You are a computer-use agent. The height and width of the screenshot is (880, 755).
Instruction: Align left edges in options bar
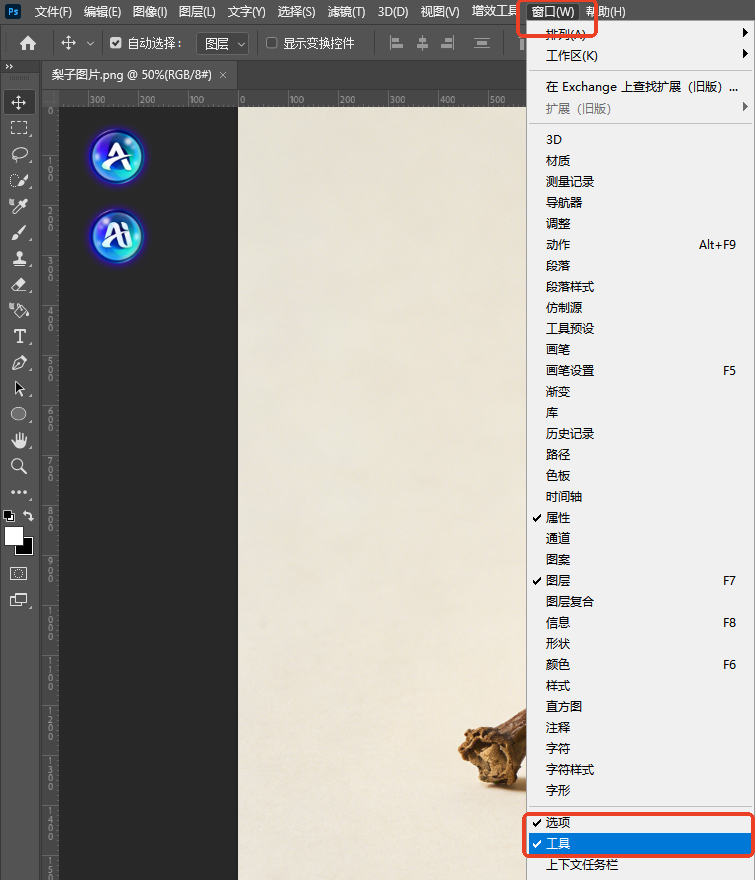396,43
